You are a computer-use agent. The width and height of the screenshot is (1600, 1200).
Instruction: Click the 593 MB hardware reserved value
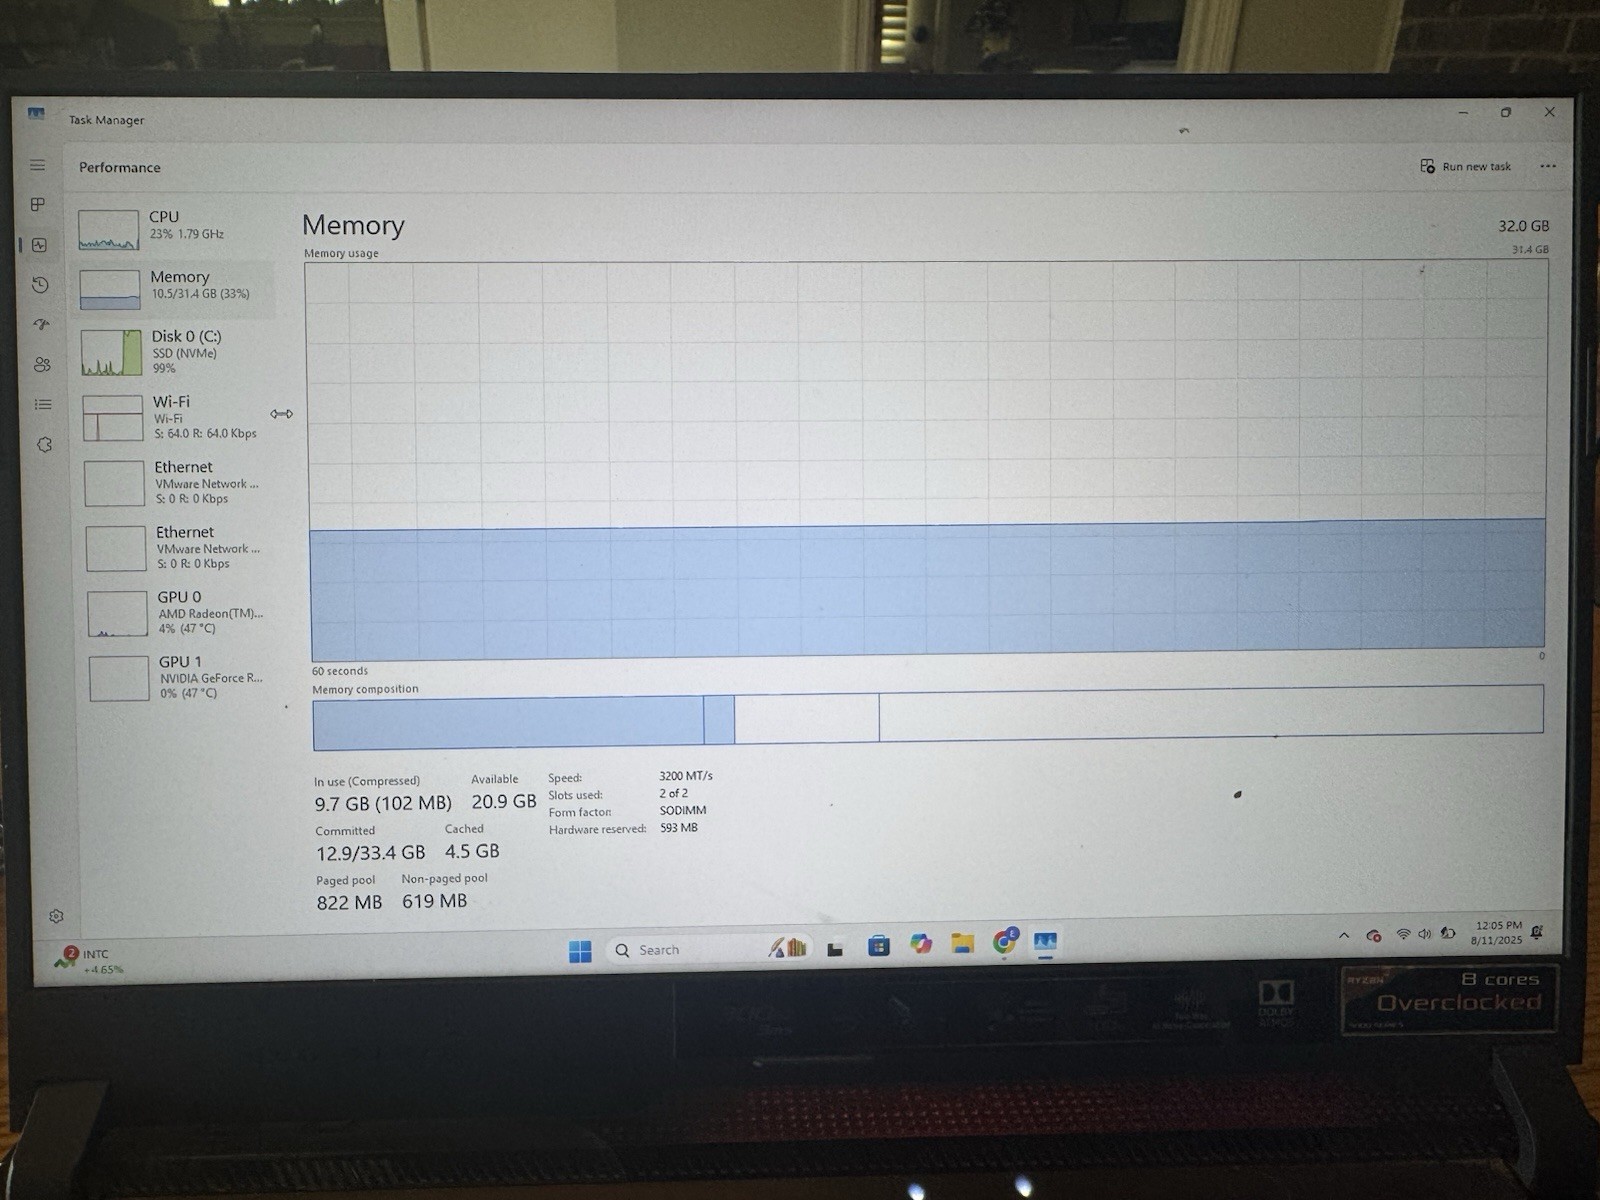point(679,828)
